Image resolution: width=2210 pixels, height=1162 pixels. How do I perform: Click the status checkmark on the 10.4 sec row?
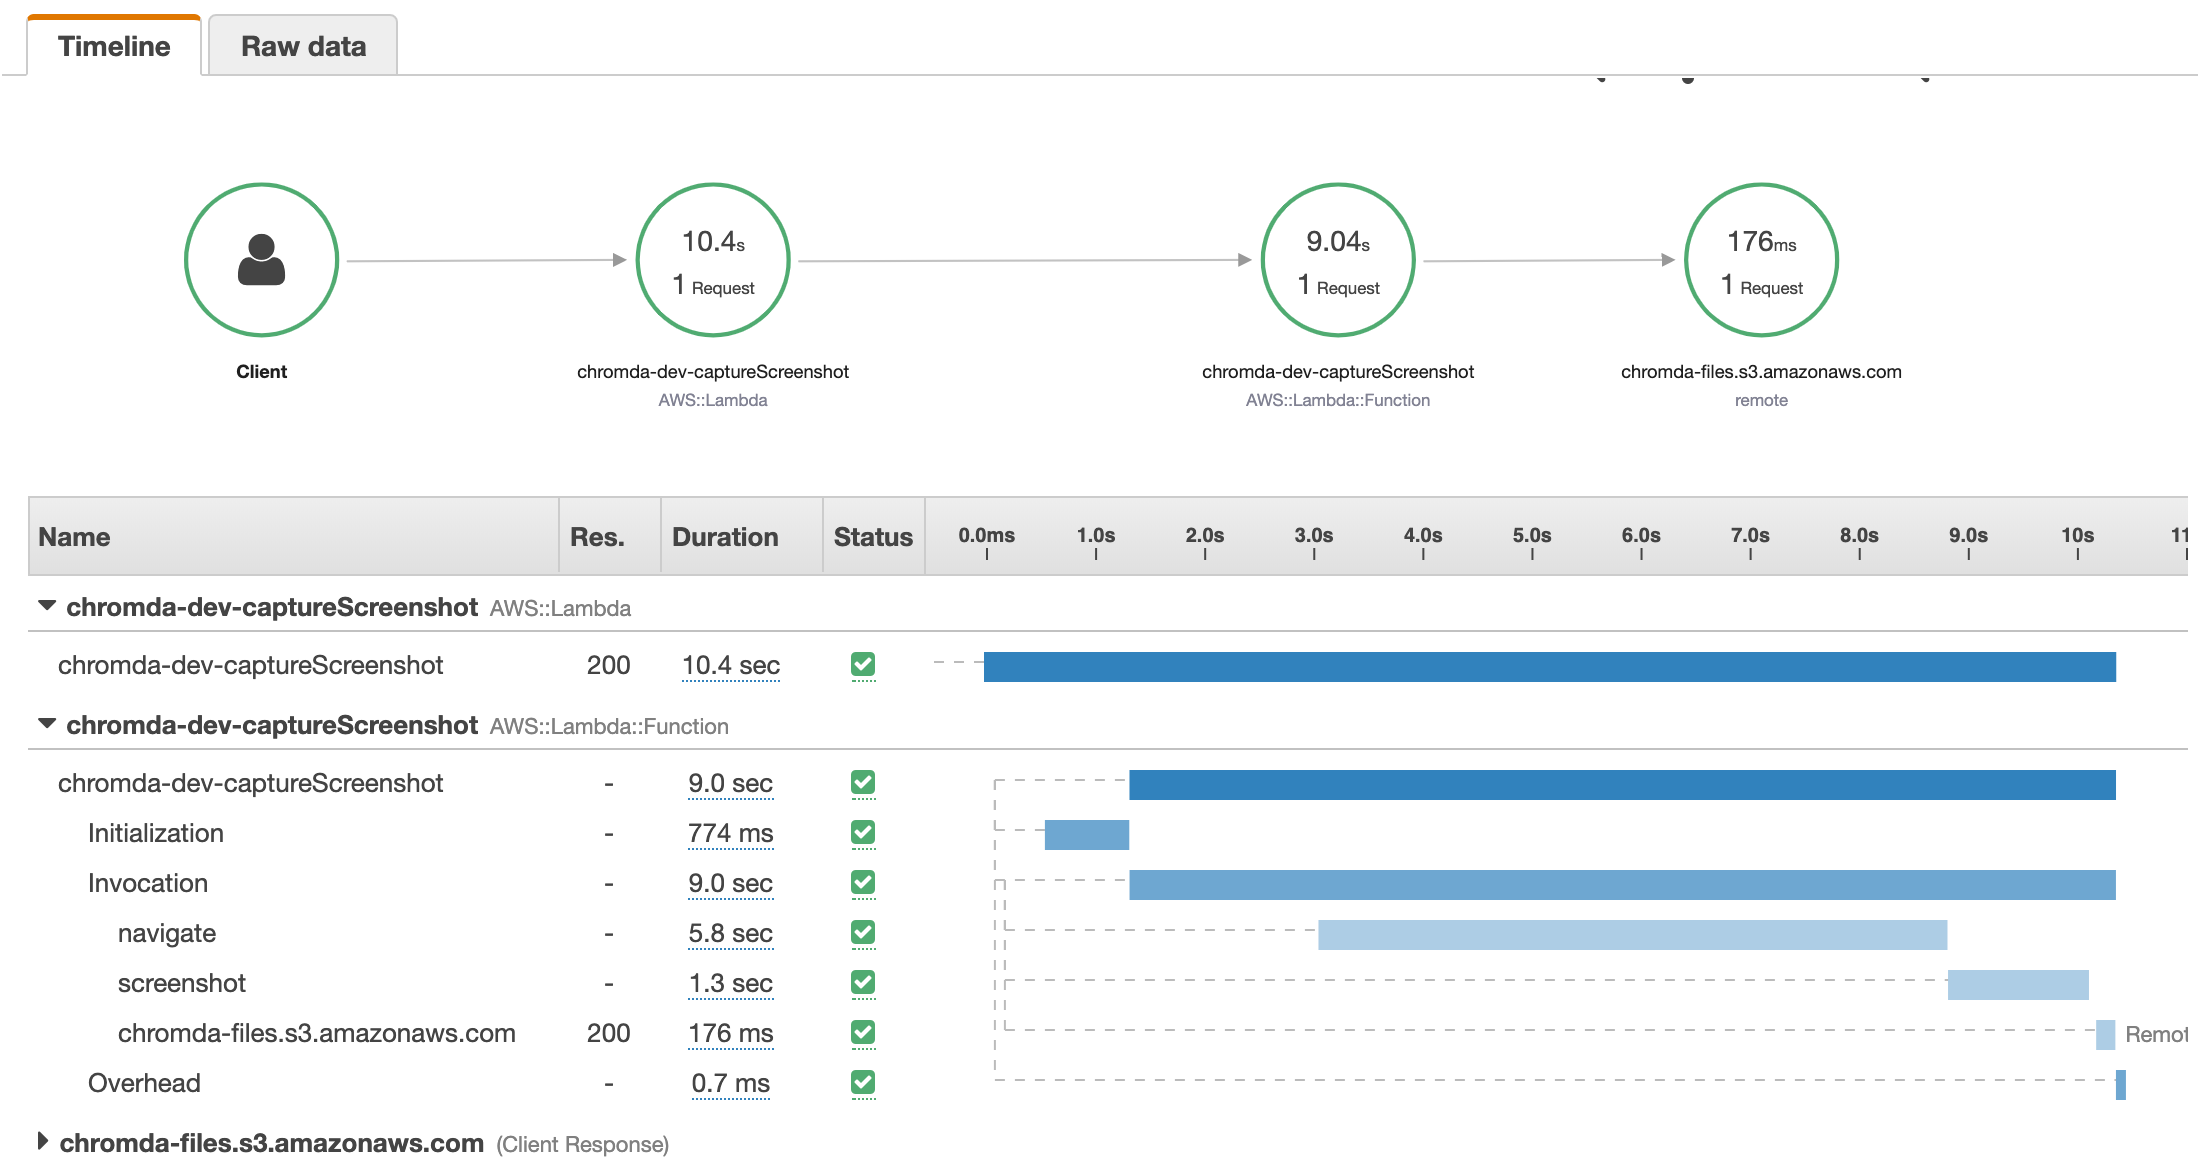pyautogui.click(x=863, y=664)
